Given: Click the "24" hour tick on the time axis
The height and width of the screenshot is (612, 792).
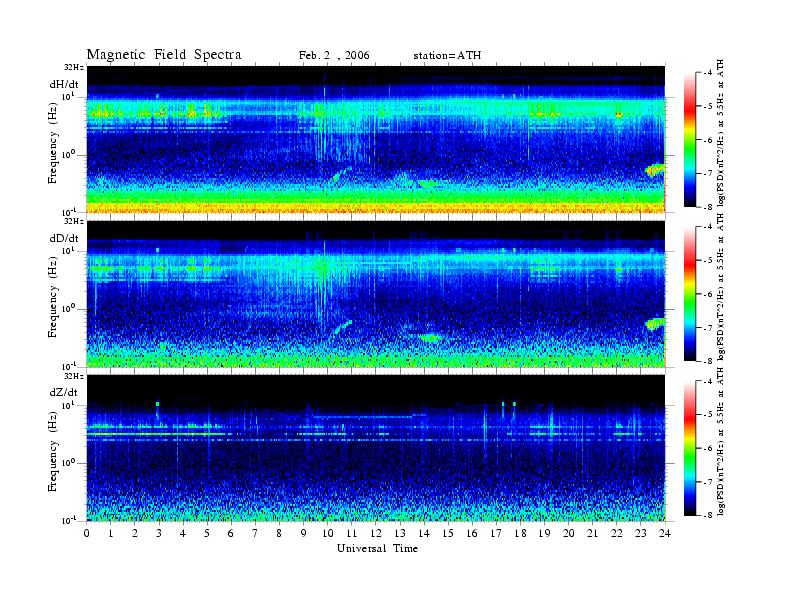Looking at the screenshot, I should (665, 533).
